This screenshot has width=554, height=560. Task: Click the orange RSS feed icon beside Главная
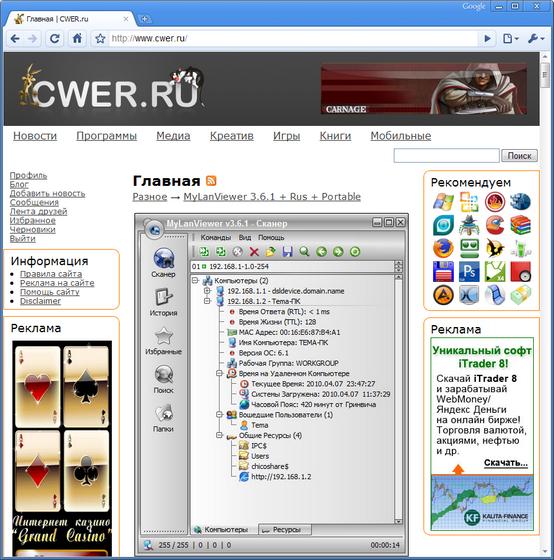[x=211, y=181]
